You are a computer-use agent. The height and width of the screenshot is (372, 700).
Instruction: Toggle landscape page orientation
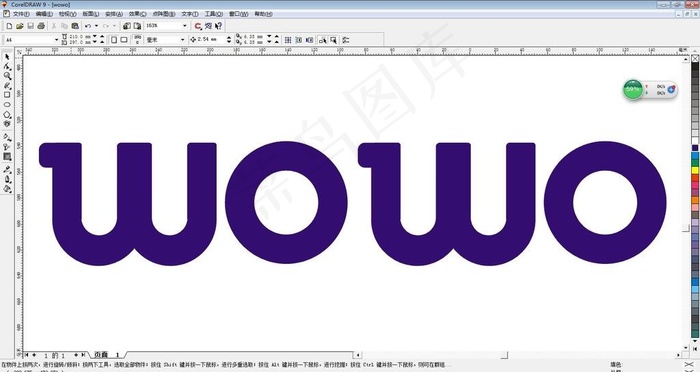pos(124,40)
